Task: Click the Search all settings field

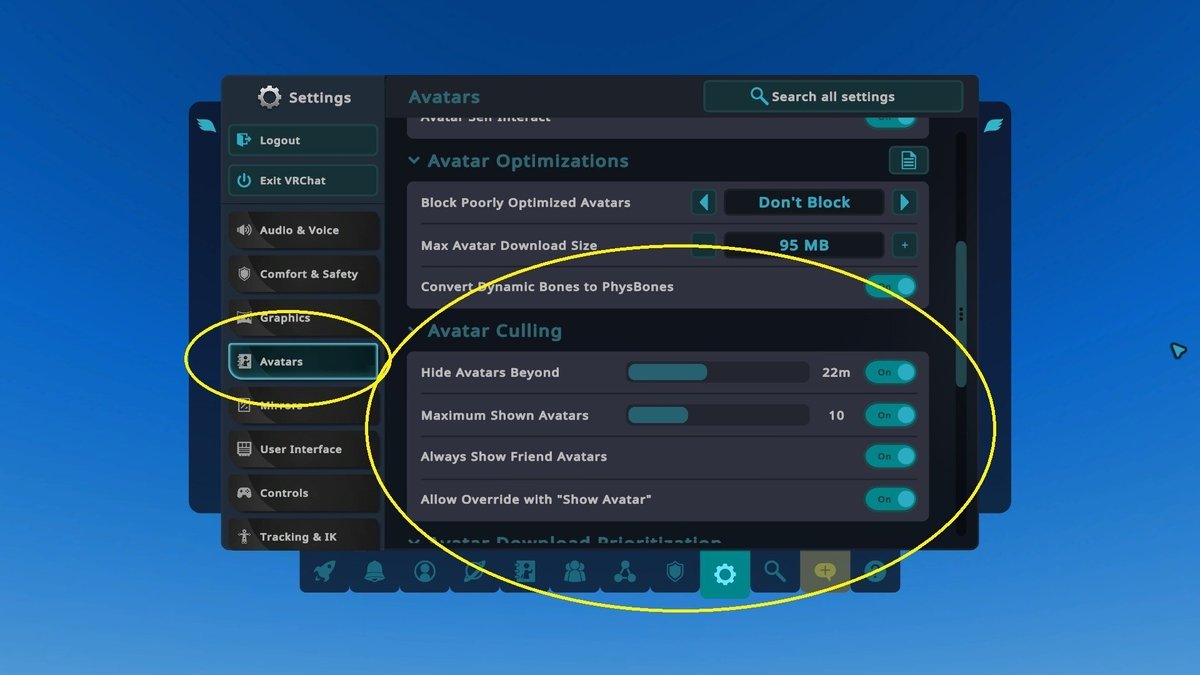Action: coord(833,97)
